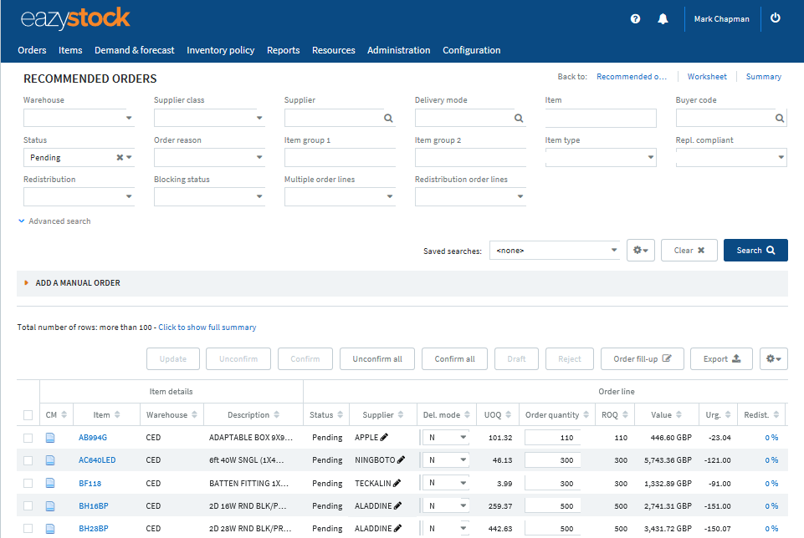Tick the checkbox for row AC640LED
The width and height of the screenshot is (804, 538).
tap(28, 461)
